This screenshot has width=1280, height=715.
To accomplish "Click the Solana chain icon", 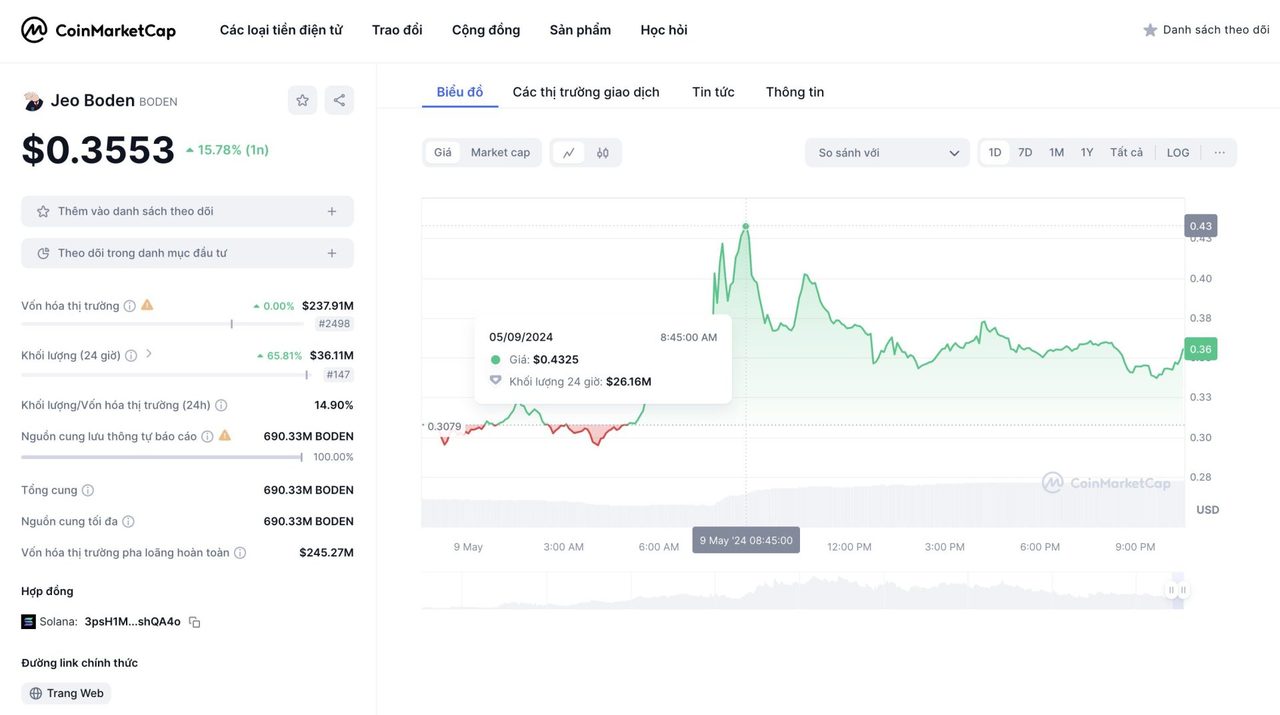I will click(x=29, y=622).
